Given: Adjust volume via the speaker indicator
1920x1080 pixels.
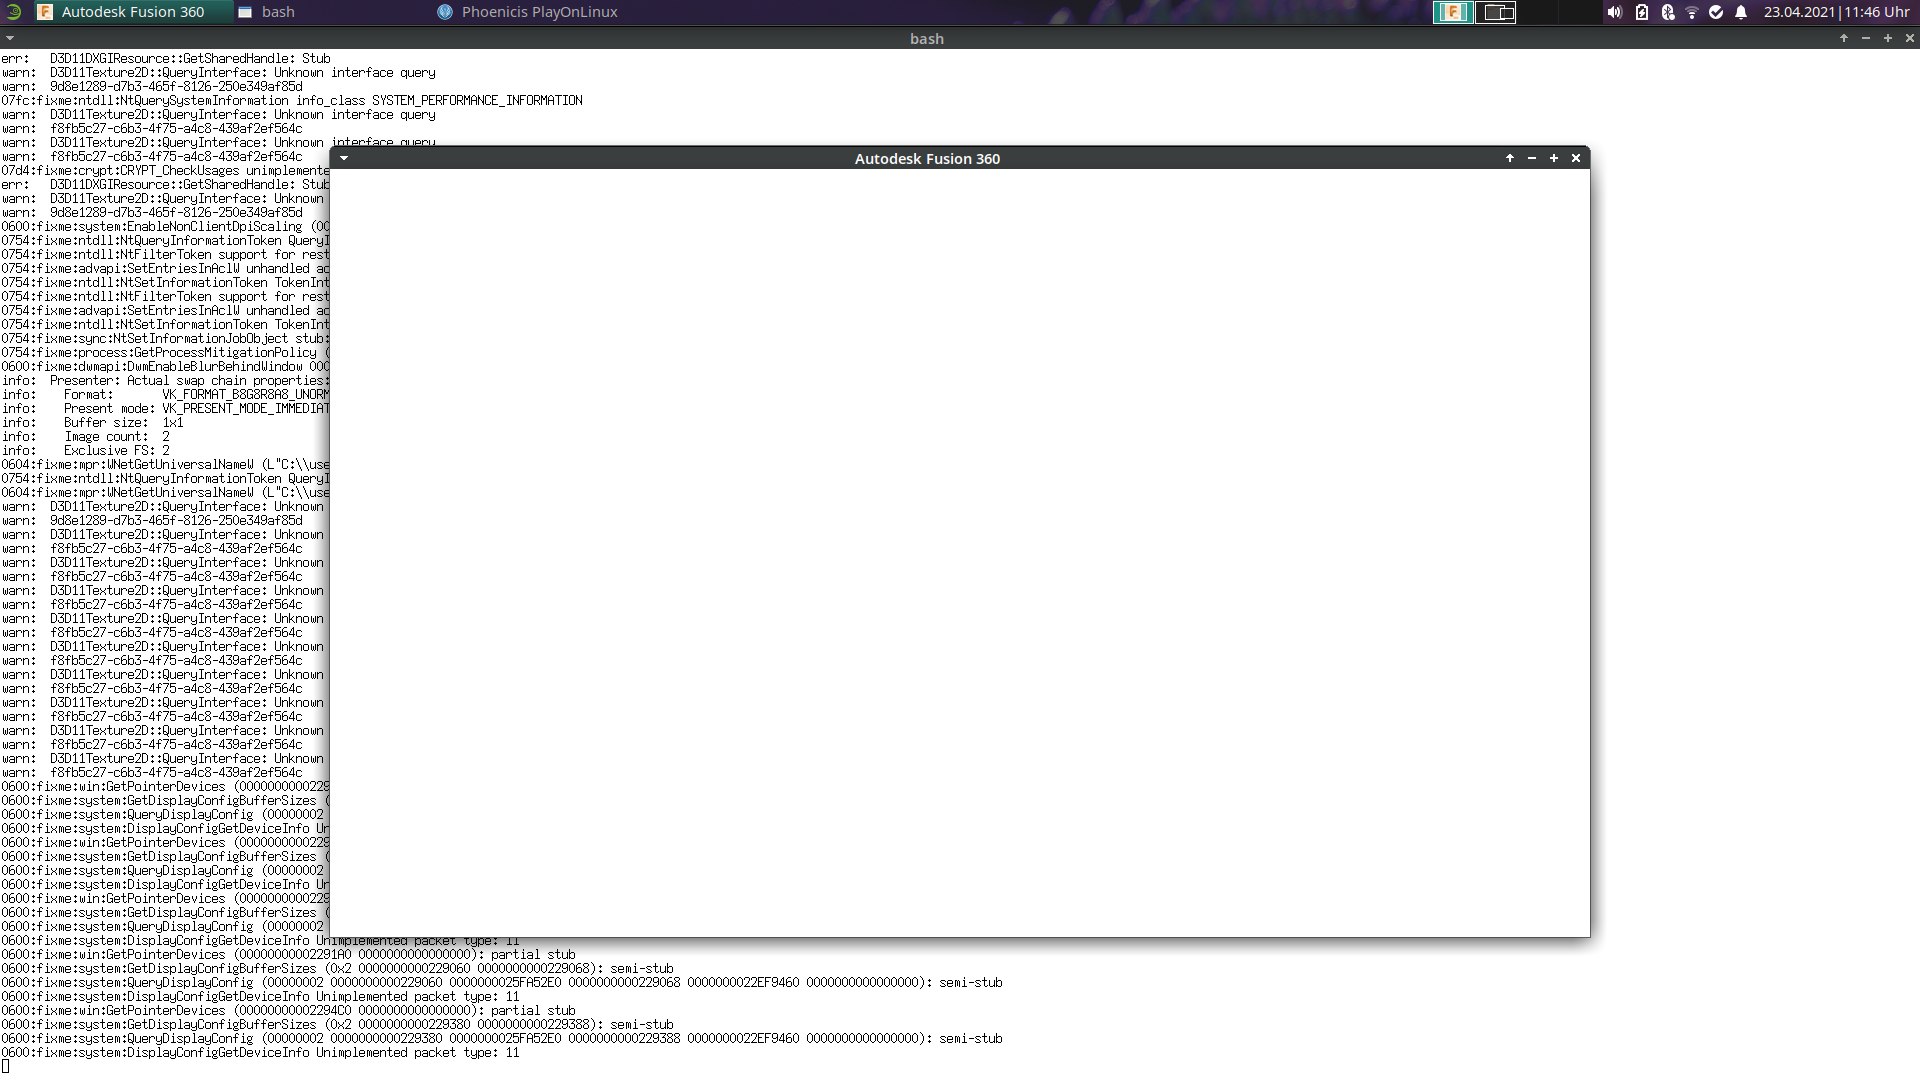Looking at the screenshot, I should [x=1613, y=12].
